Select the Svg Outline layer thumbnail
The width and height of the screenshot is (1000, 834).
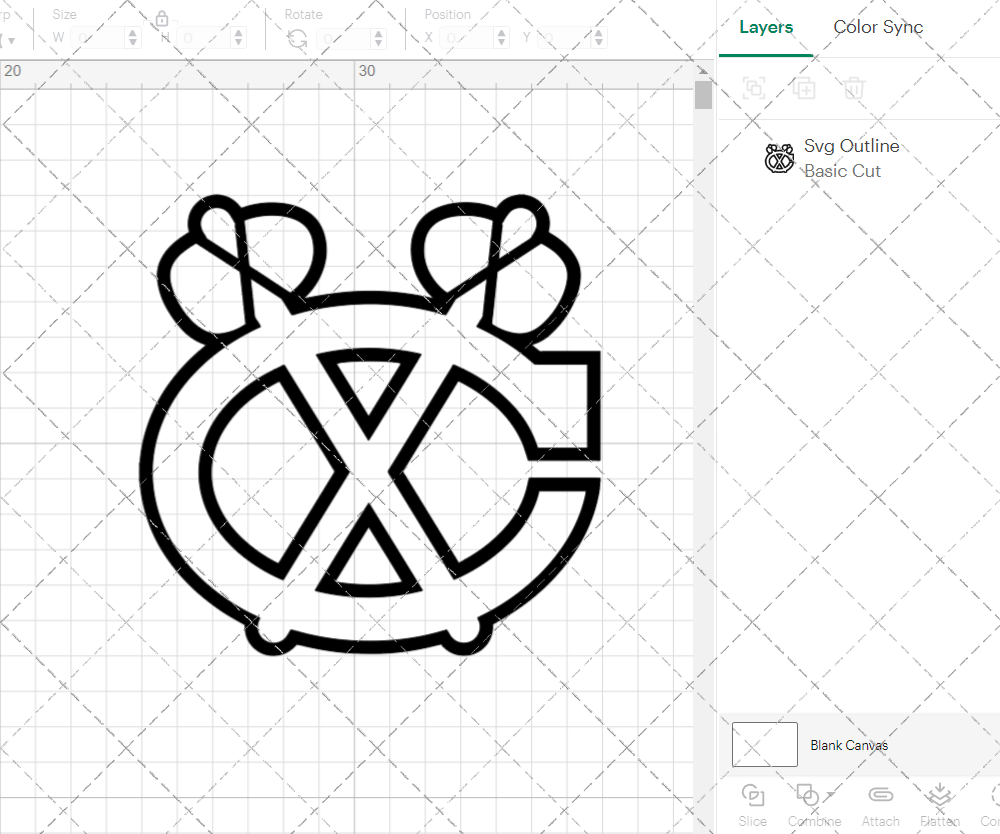(x=779, y=158)
